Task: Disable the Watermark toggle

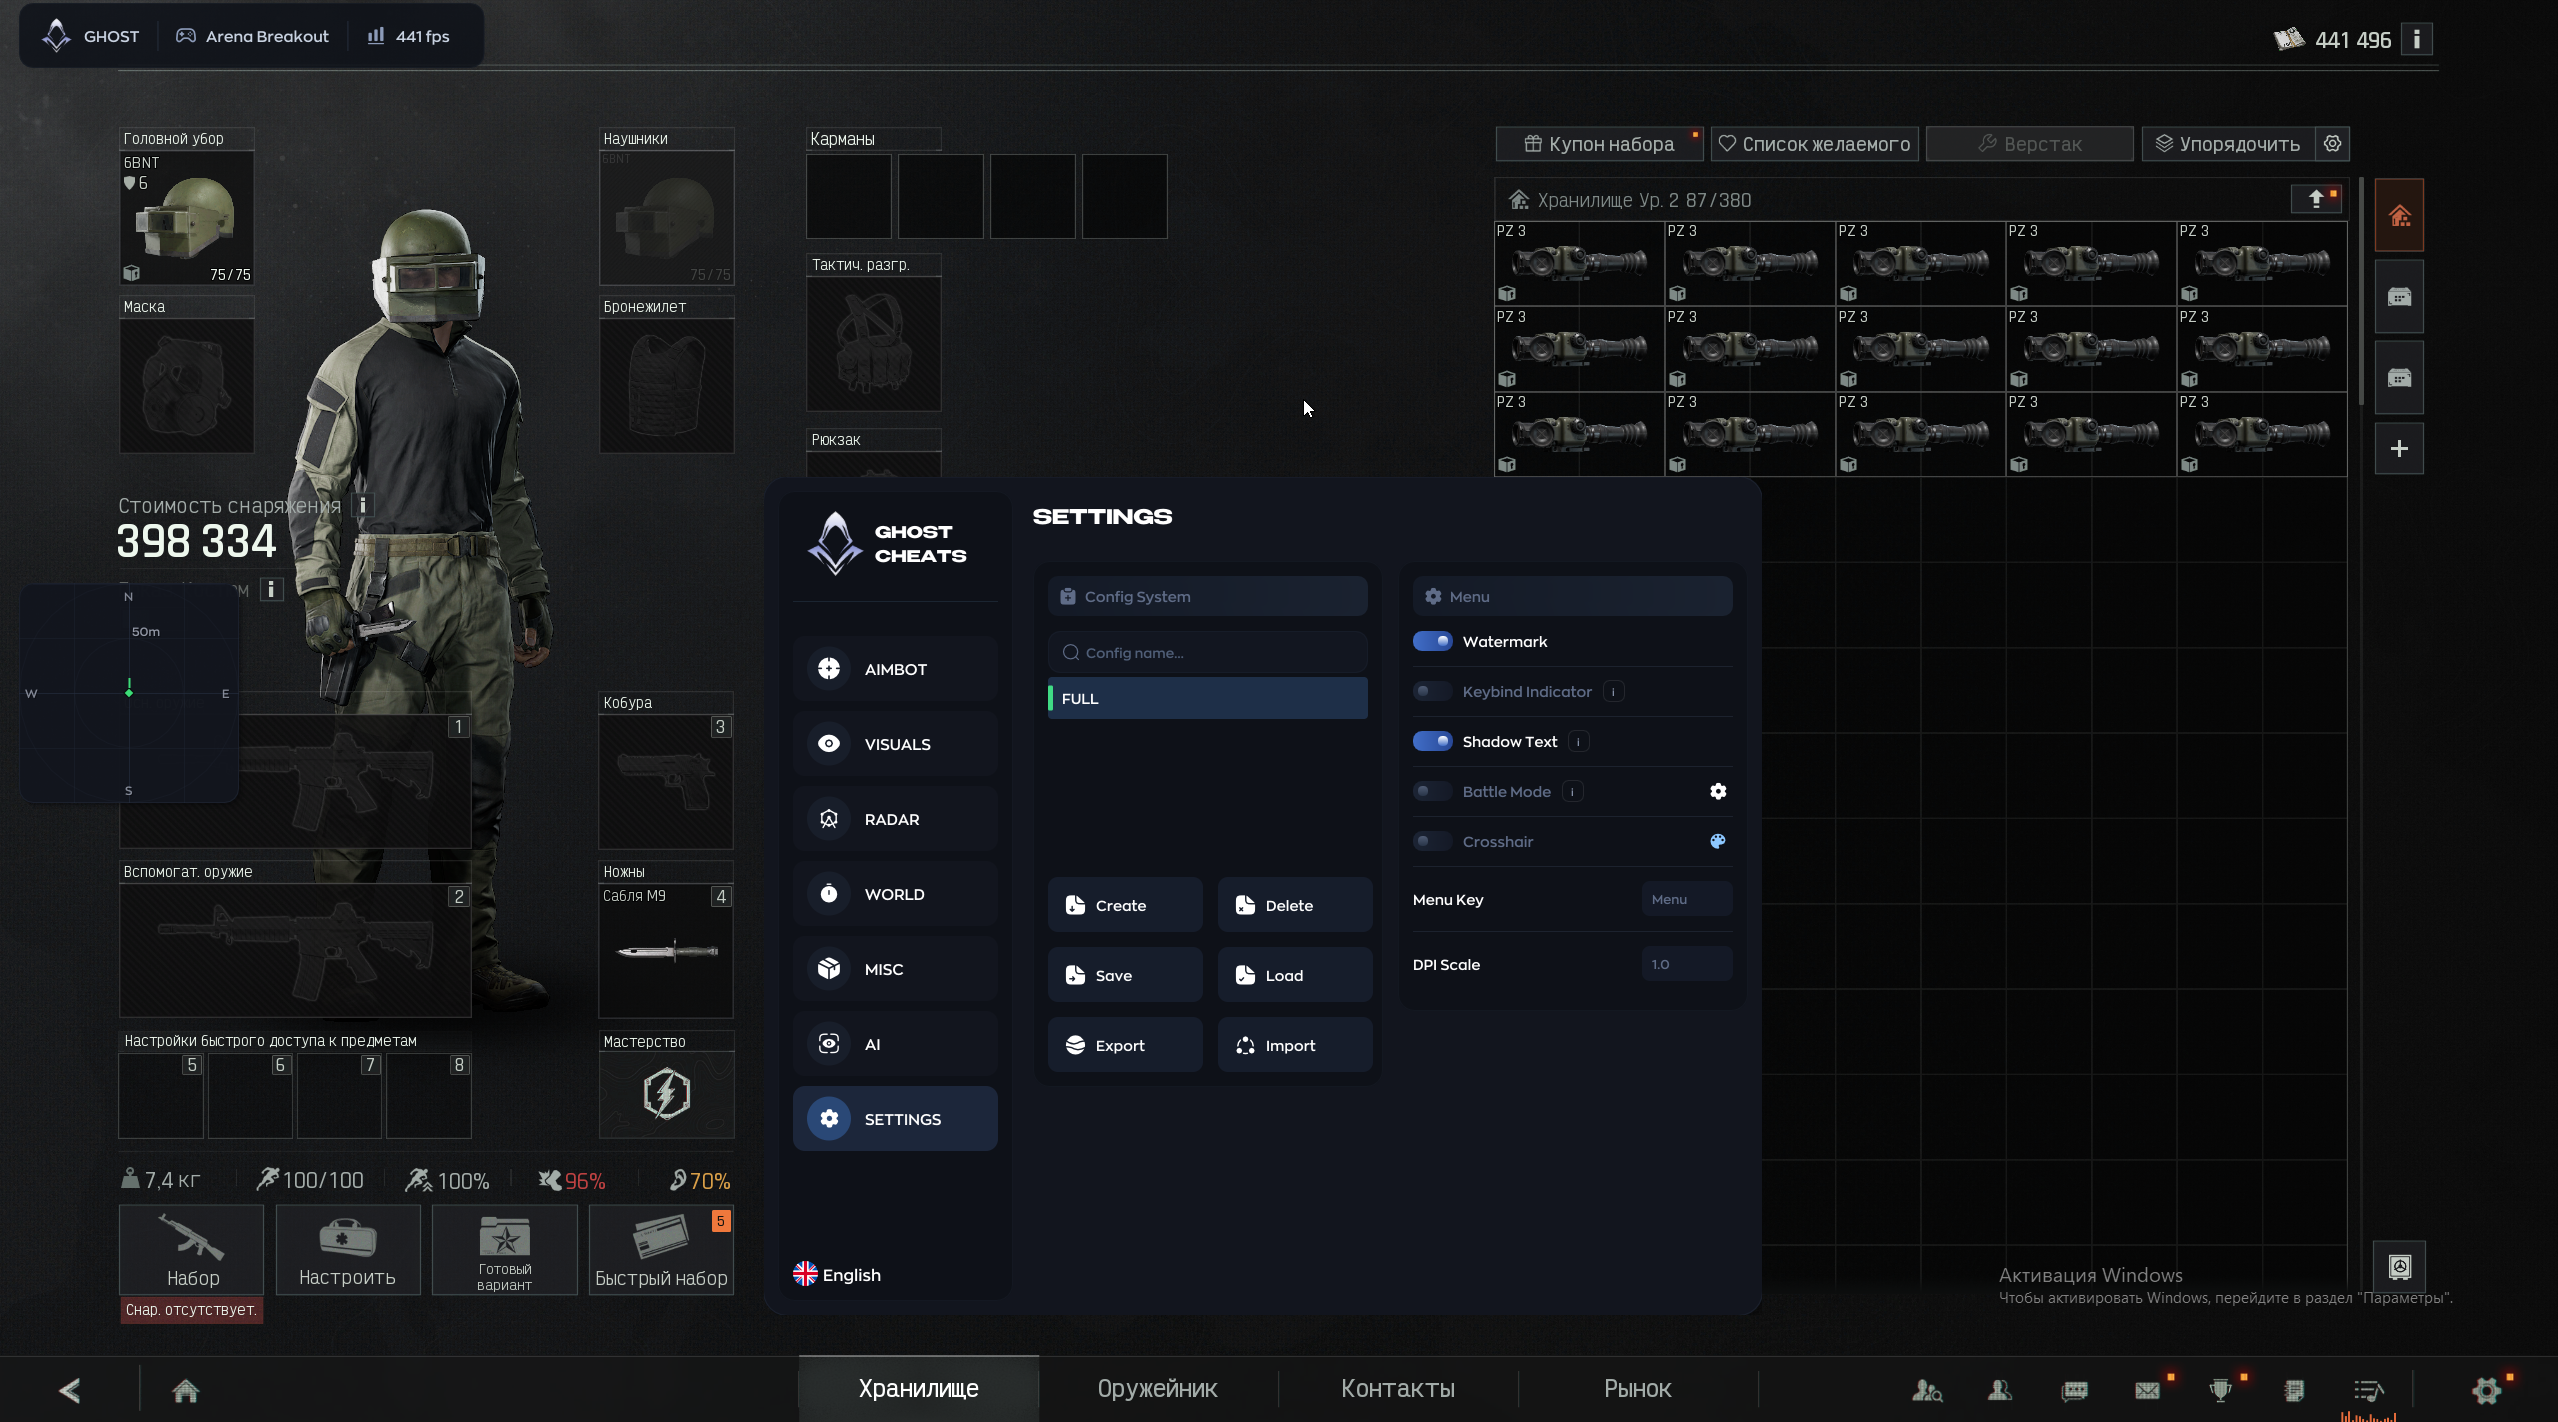Action: point(1432,641)
